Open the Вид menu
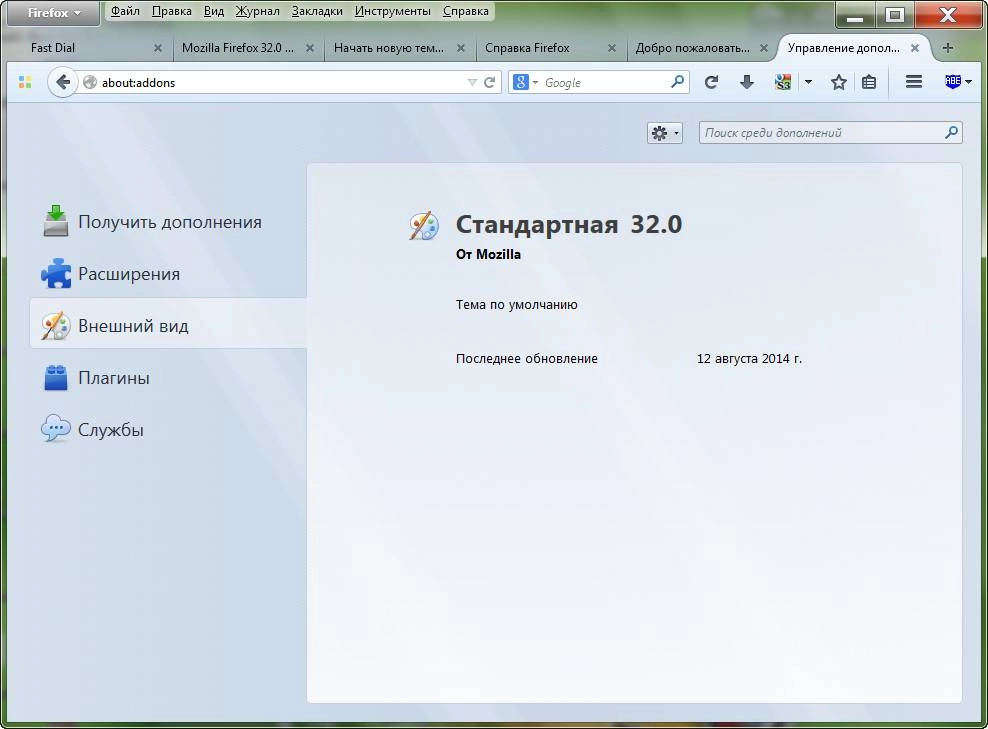Screen dimensions: 988x729 point(214,11)
